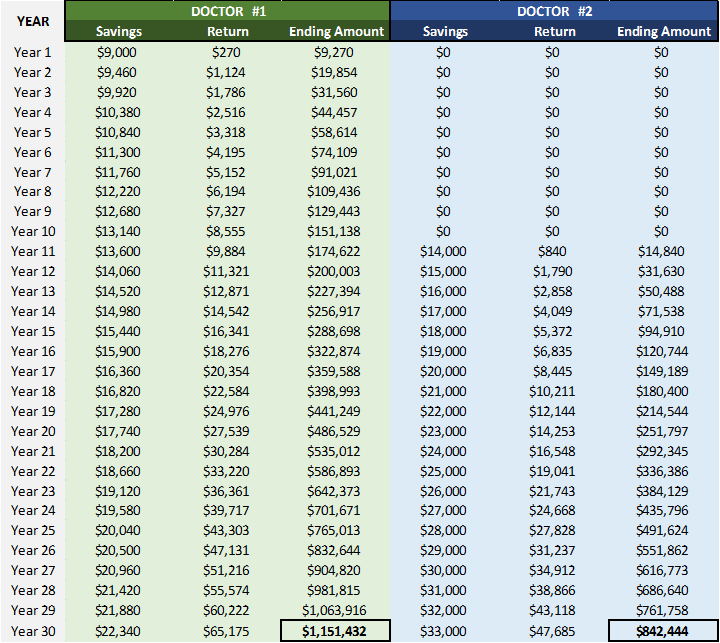This screenshot has height=643, width=720.
Task: Click the $9,000 savings cell in Year 1
Action: tap(118, 52)
